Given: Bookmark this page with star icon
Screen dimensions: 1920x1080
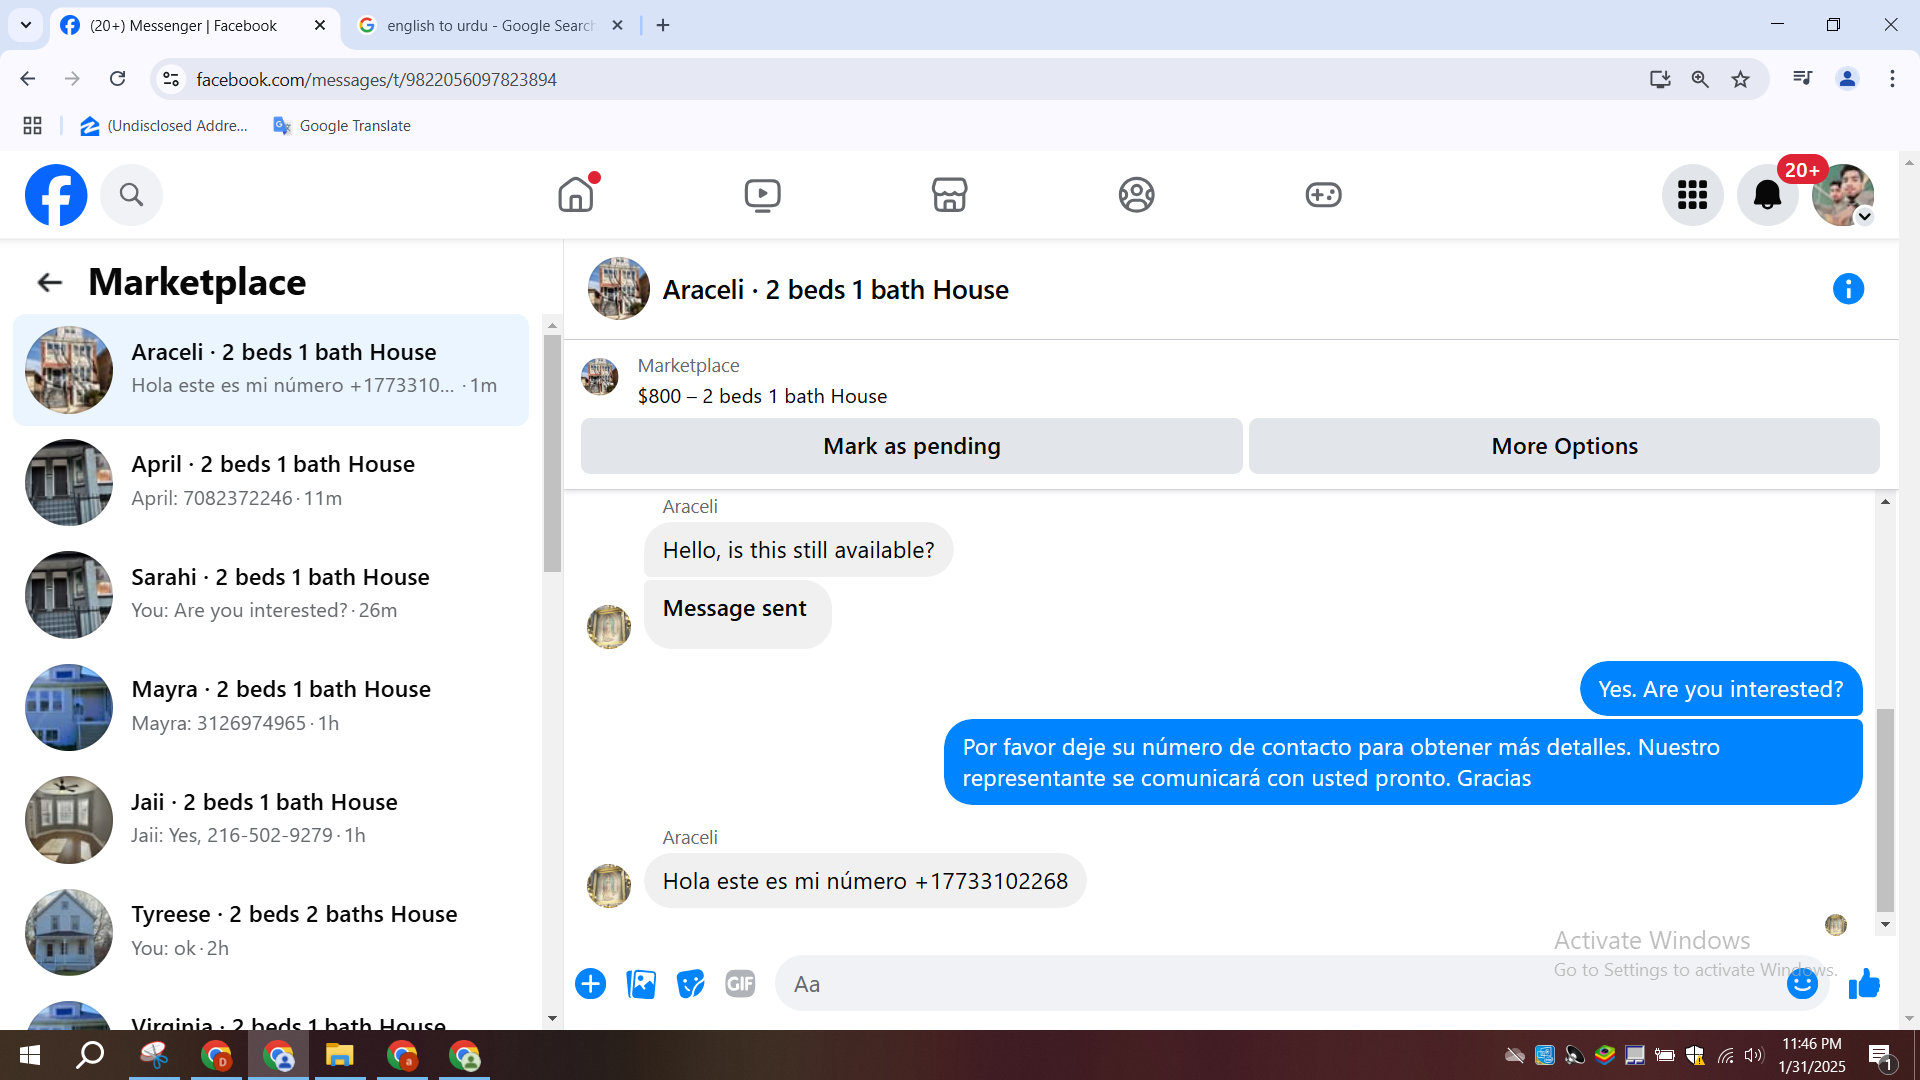Looking at the screenshot, I should point(1741,79).
